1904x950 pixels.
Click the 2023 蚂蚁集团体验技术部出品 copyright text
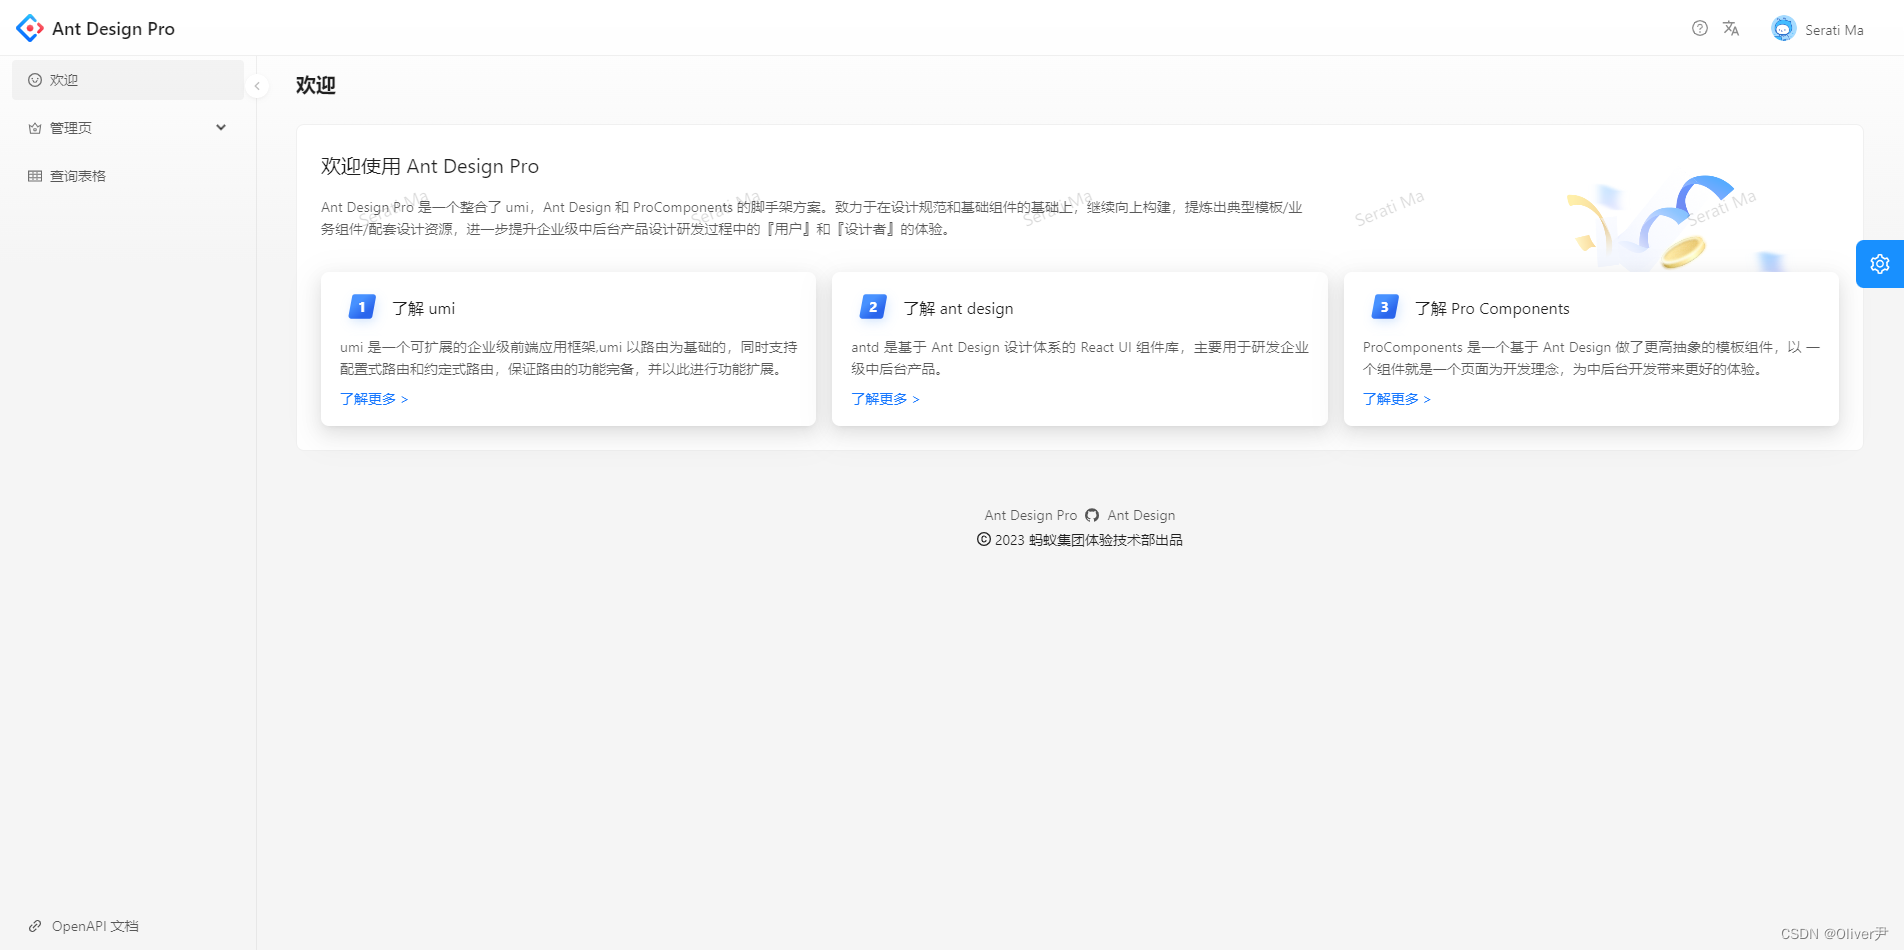(x=1088, y=540)
